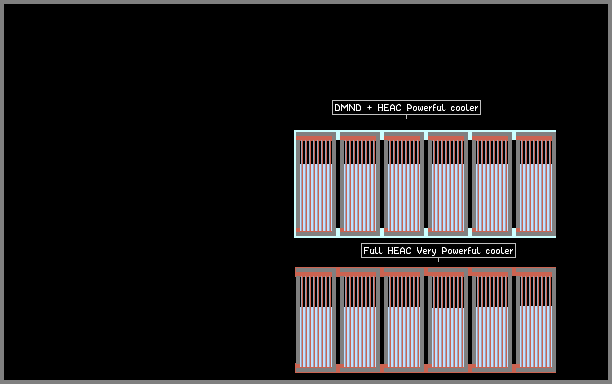Click the black gap between first two DMND coolers

pos(338,184)
